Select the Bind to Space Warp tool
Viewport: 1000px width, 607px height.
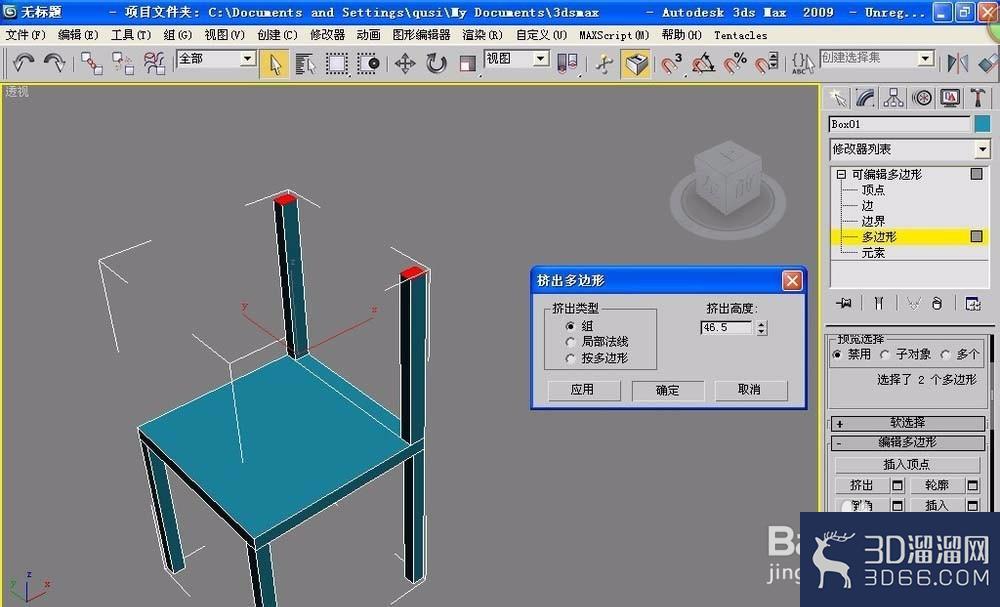154,63
